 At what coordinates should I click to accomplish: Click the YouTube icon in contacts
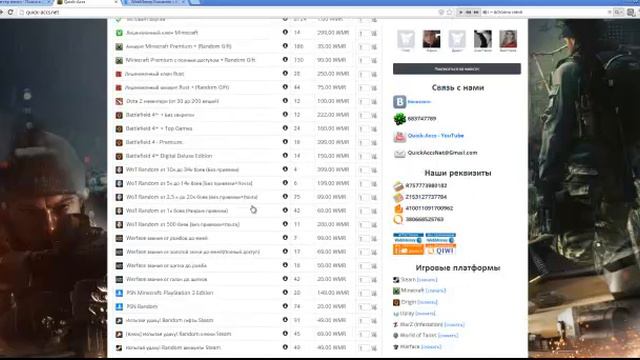point(400,136)
